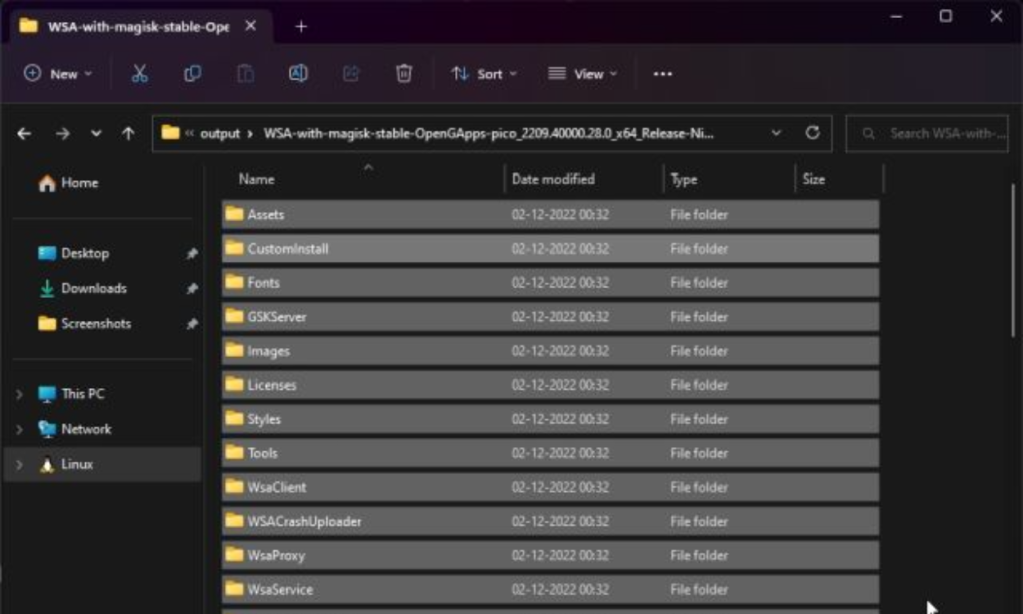Go back with the left arrow
This screenshot has width=1023, height=614.
coord(24,134)
